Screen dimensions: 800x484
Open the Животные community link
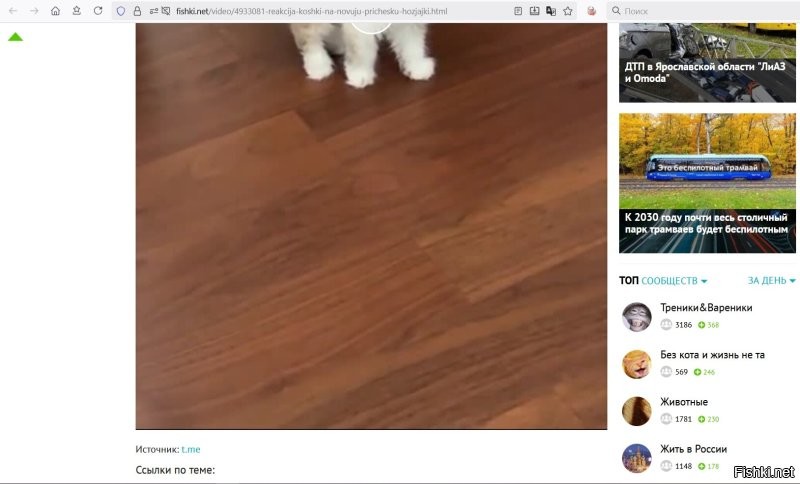[x=684, y=402]
